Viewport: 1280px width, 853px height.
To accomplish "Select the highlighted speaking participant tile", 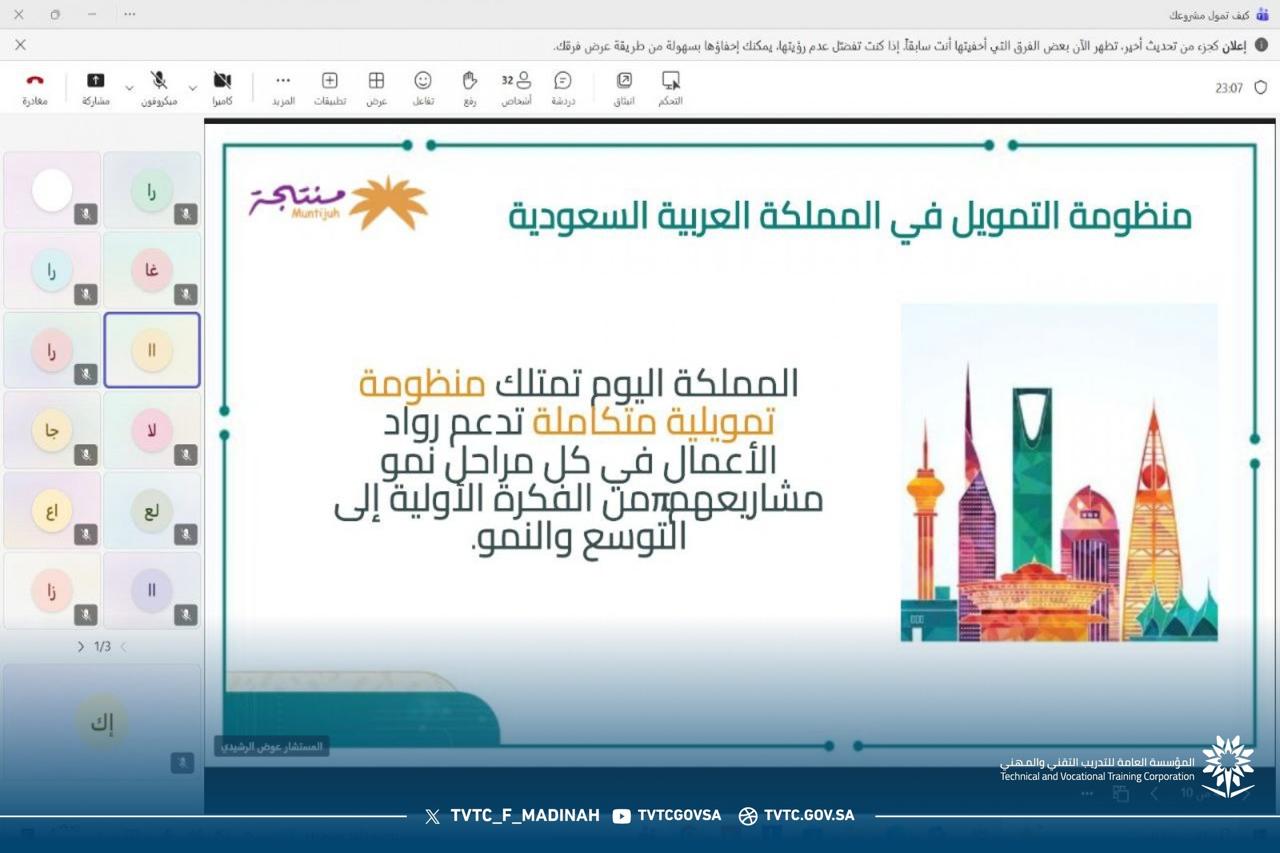I will (x=152, y=350).
